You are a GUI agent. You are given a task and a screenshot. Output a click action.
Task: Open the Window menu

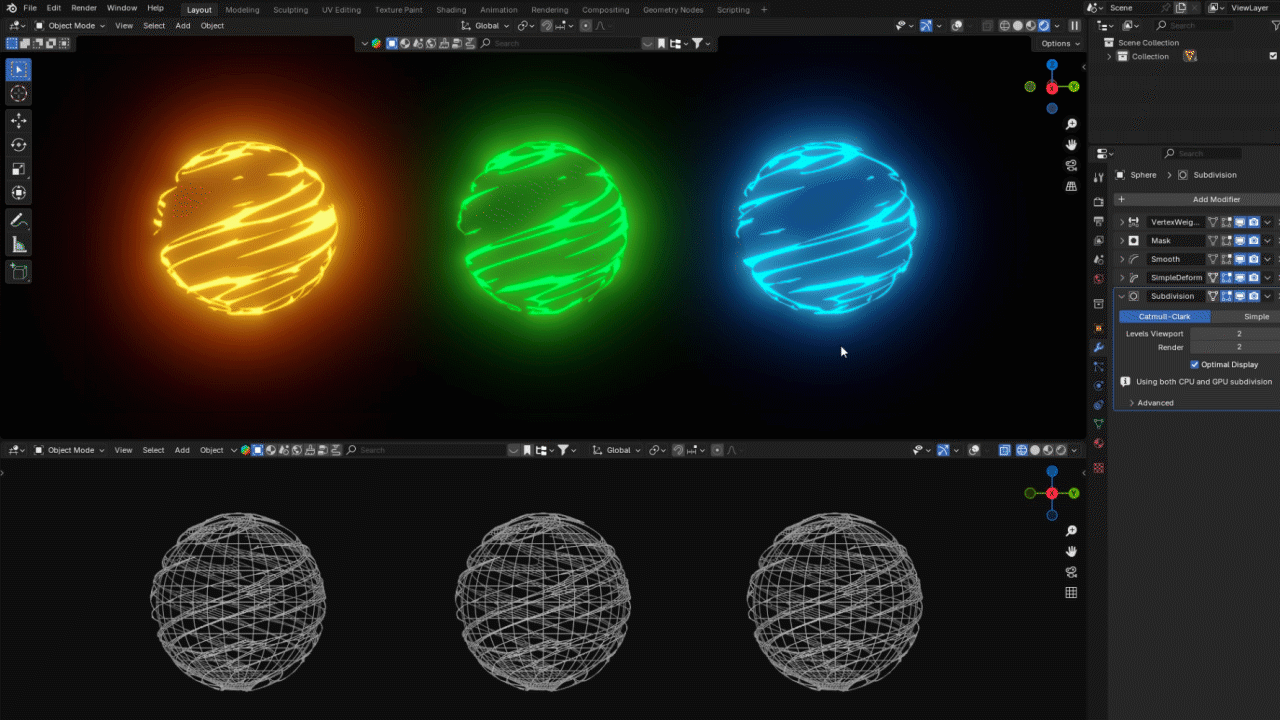pos(122,8)
